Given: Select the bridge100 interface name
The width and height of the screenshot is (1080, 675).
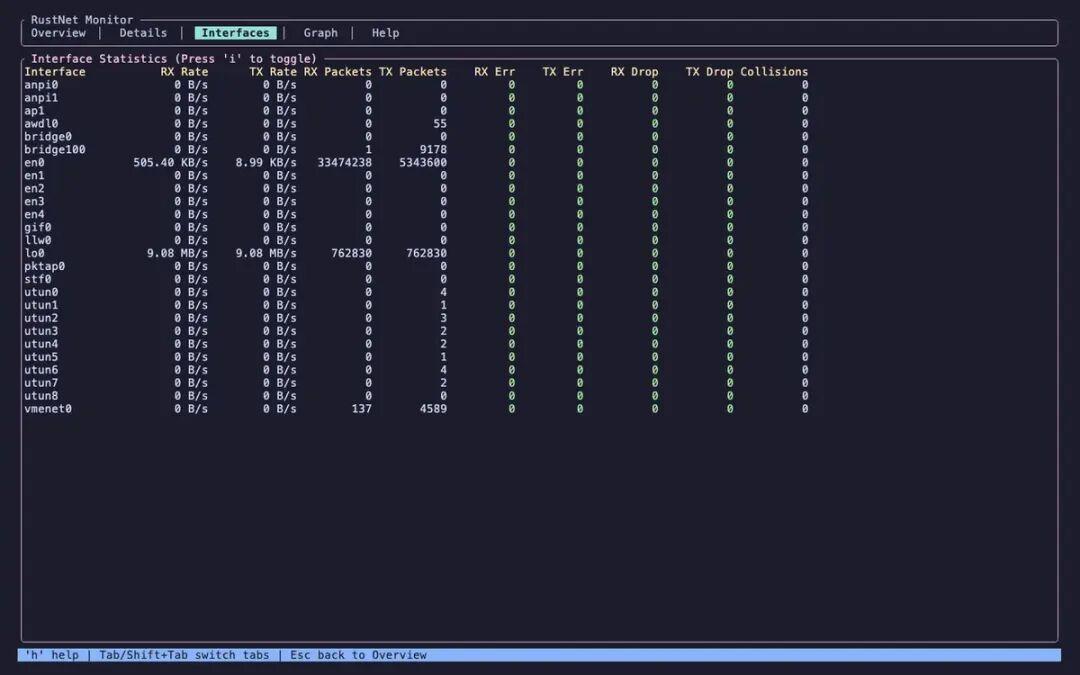Looking at the screenshot, I should pos(55,149).
